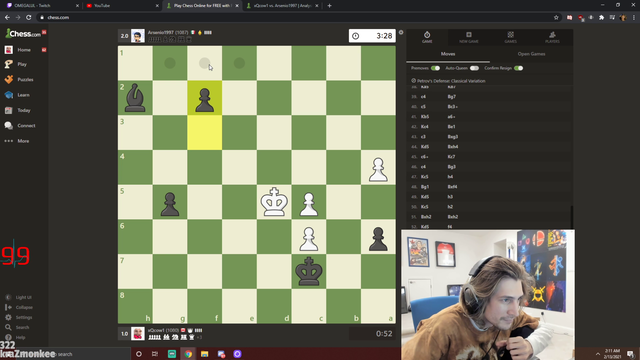This screenshot has height=360, width=640.
Task: Open the Help link in the sidebar
Action: 20,337
